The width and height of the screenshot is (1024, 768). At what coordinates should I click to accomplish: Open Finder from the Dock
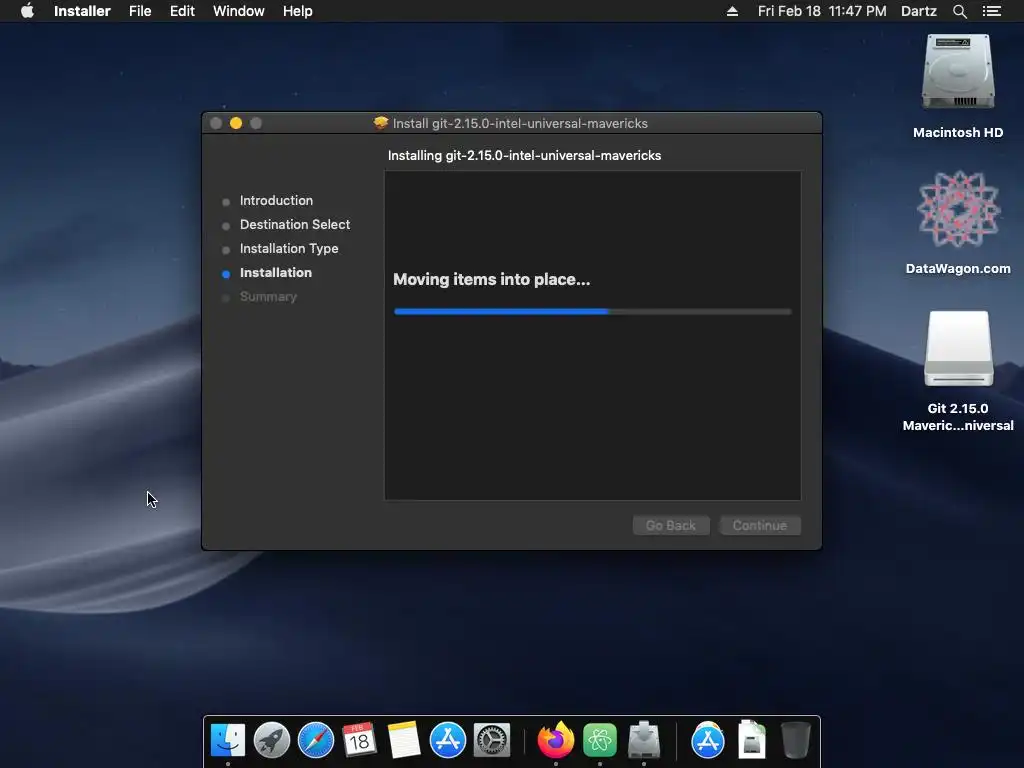click(228, 740)
